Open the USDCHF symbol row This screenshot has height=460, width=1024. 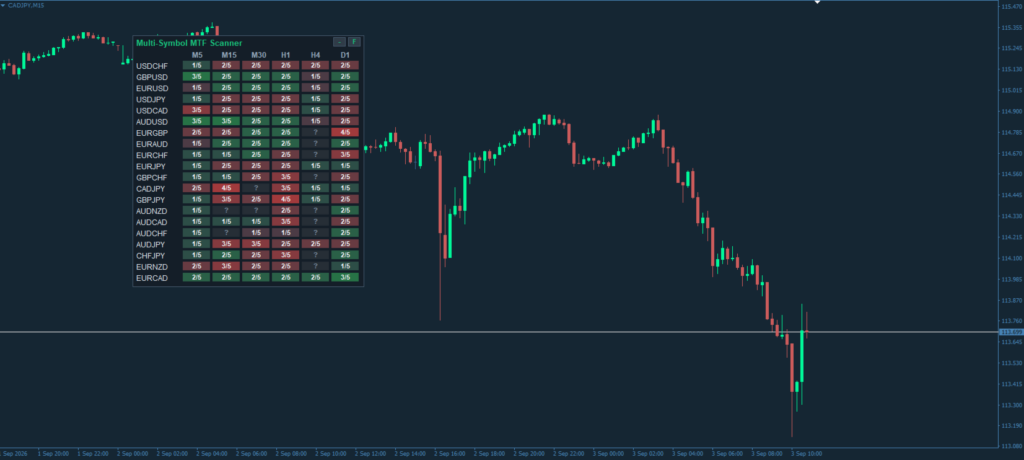(152, 66)
